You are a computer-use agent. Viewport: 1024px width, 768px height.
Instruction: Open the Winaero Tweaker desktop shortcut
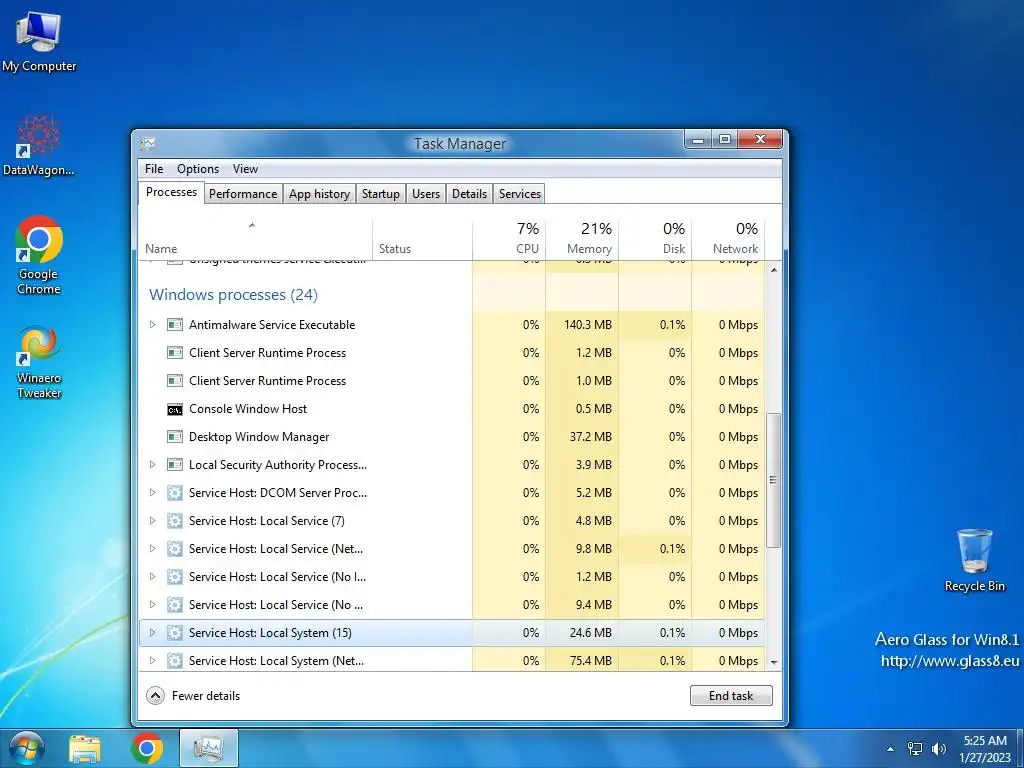click(x=39, y=362)
